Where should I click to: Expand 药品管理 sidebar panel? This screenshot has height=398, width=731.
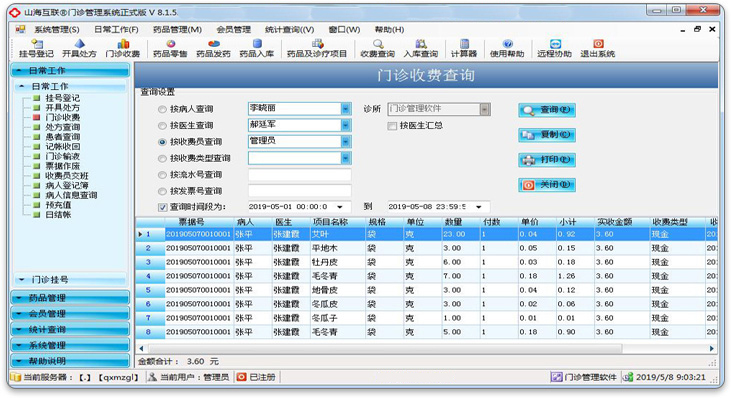tap(70, 298)
